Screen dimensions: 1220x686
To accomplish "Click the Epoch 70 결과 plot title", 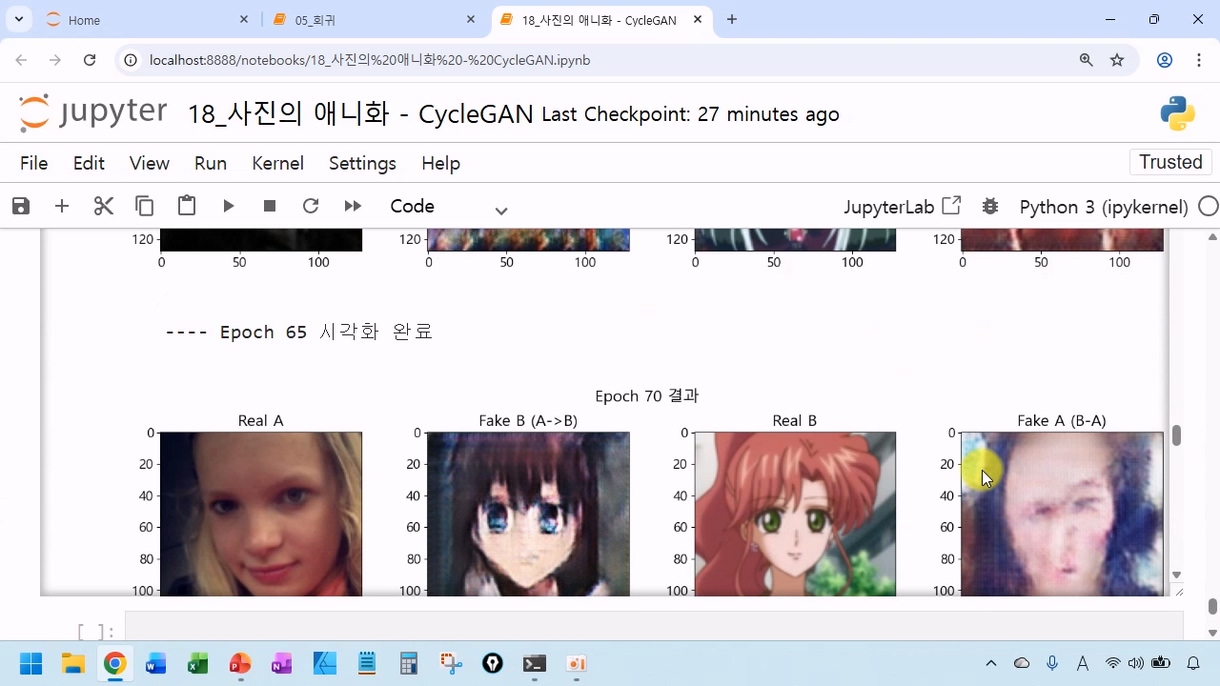I will (x=646, y=396).
